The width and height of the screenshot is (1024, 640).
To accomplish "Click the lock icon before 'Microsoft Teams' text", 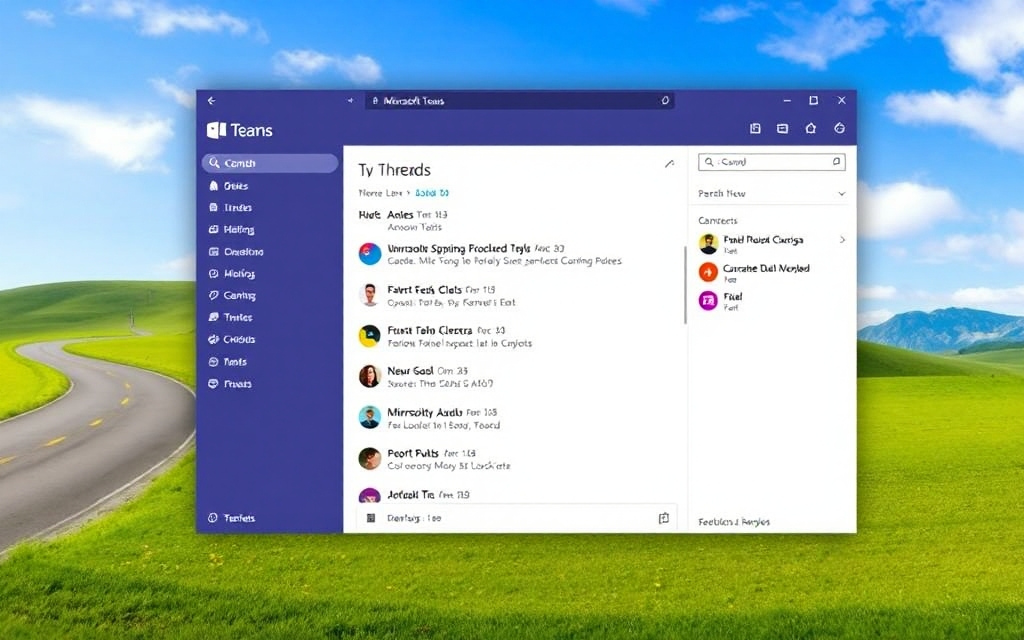I will pos(375,101).
